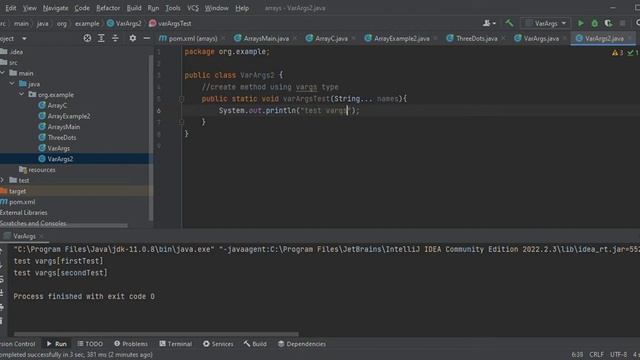Click CRLF line separator in status bar
This screenshot has height=360, width=640.
coord(596,355)
